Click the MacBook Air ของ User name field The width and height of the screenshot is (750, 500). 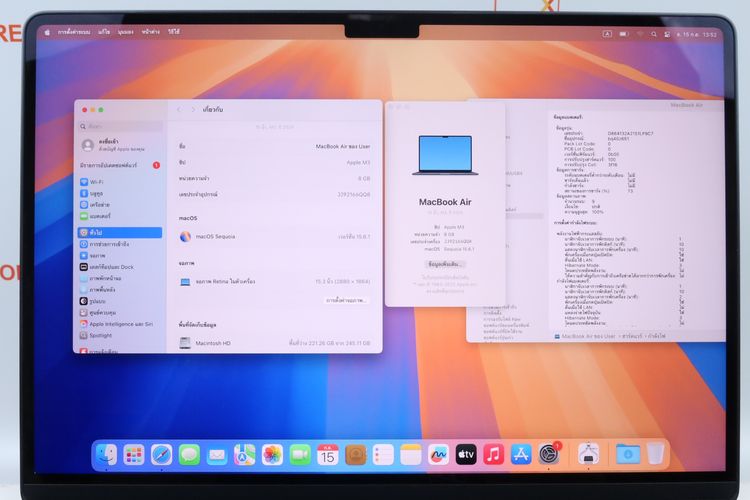(x=343, y=146)
